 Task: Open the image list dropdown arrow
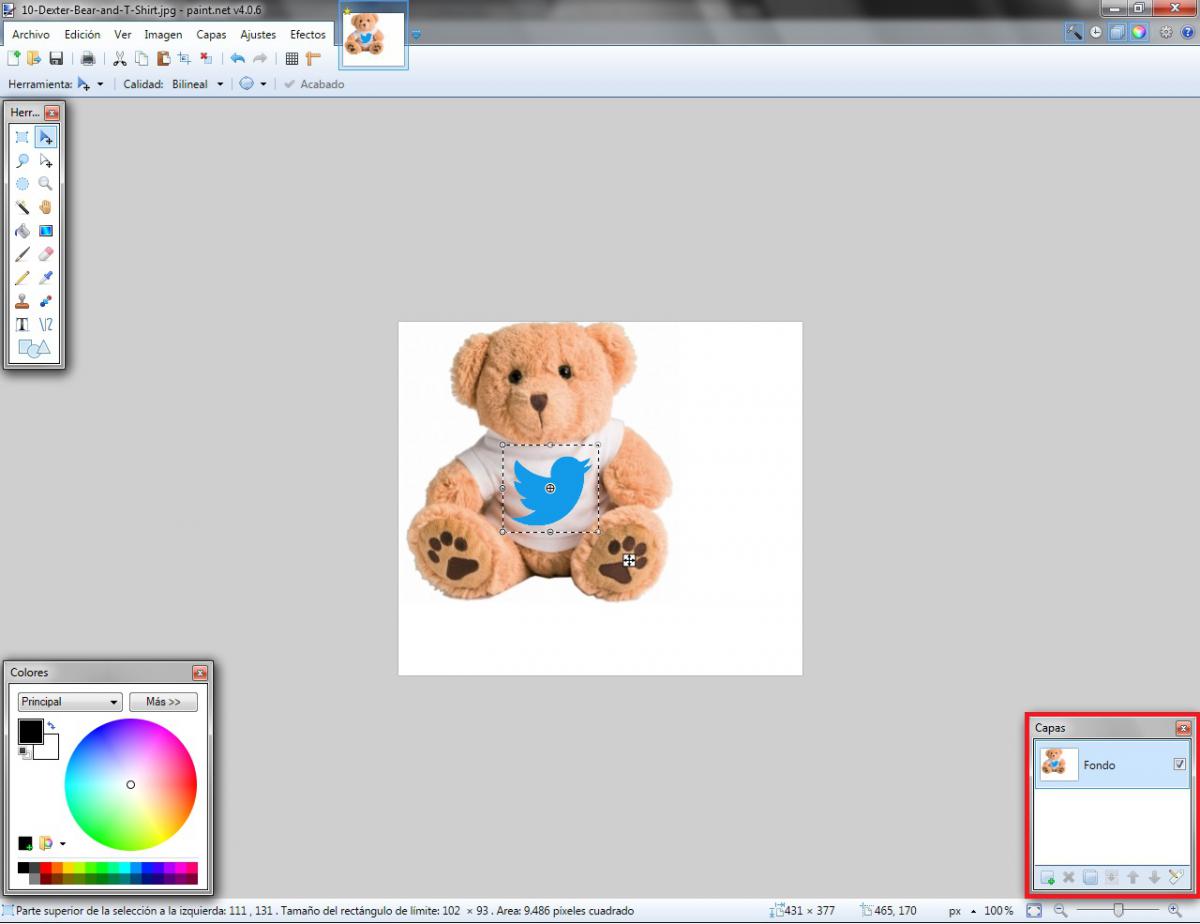416,35
